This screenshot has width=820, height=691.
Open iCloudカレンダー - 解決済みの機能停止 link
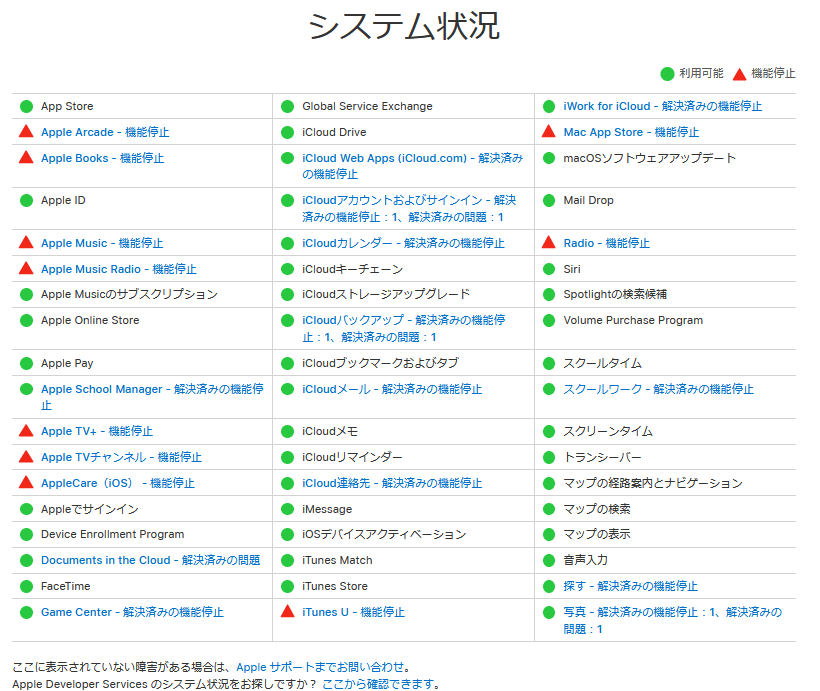[403, 243]
